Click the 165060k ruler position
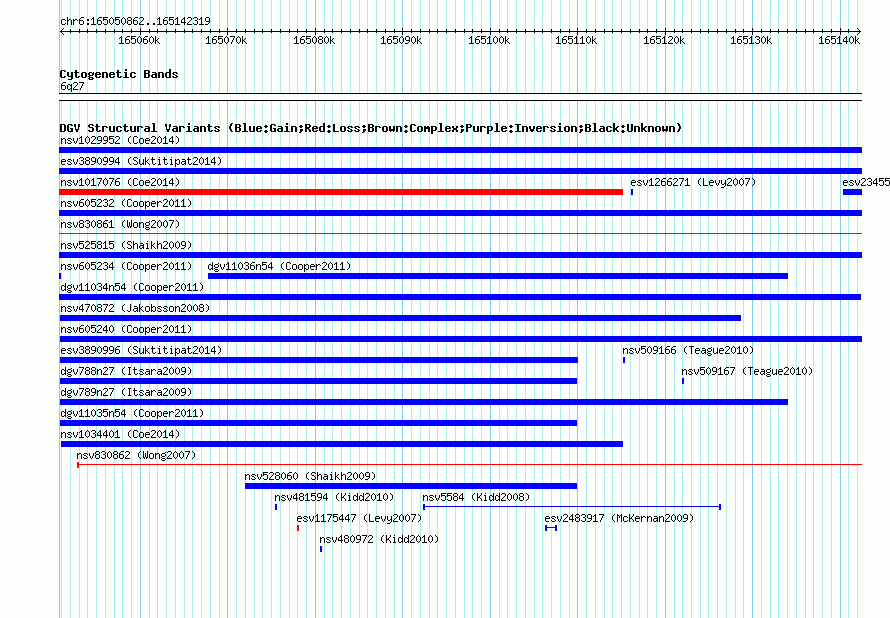The width and height of the screenshot is (890, 618). click(139, 40)
